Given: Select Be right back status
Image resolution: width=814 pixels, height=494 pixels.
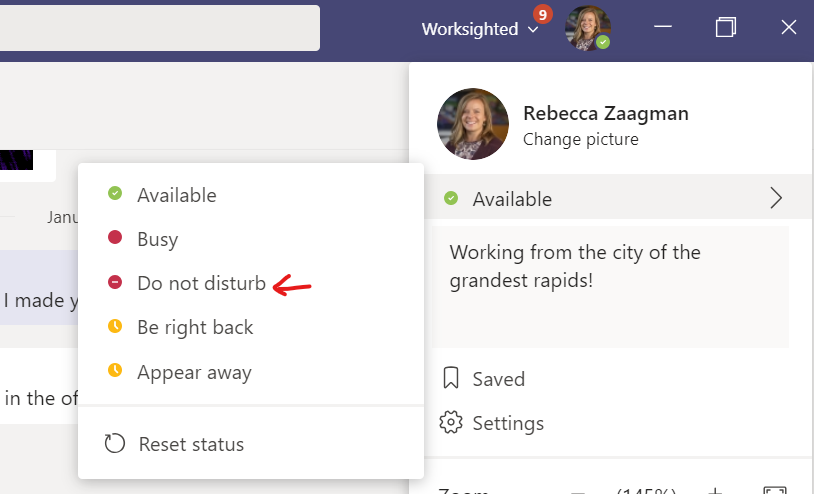Looking at the screenshot, I should tap(251, 327).
